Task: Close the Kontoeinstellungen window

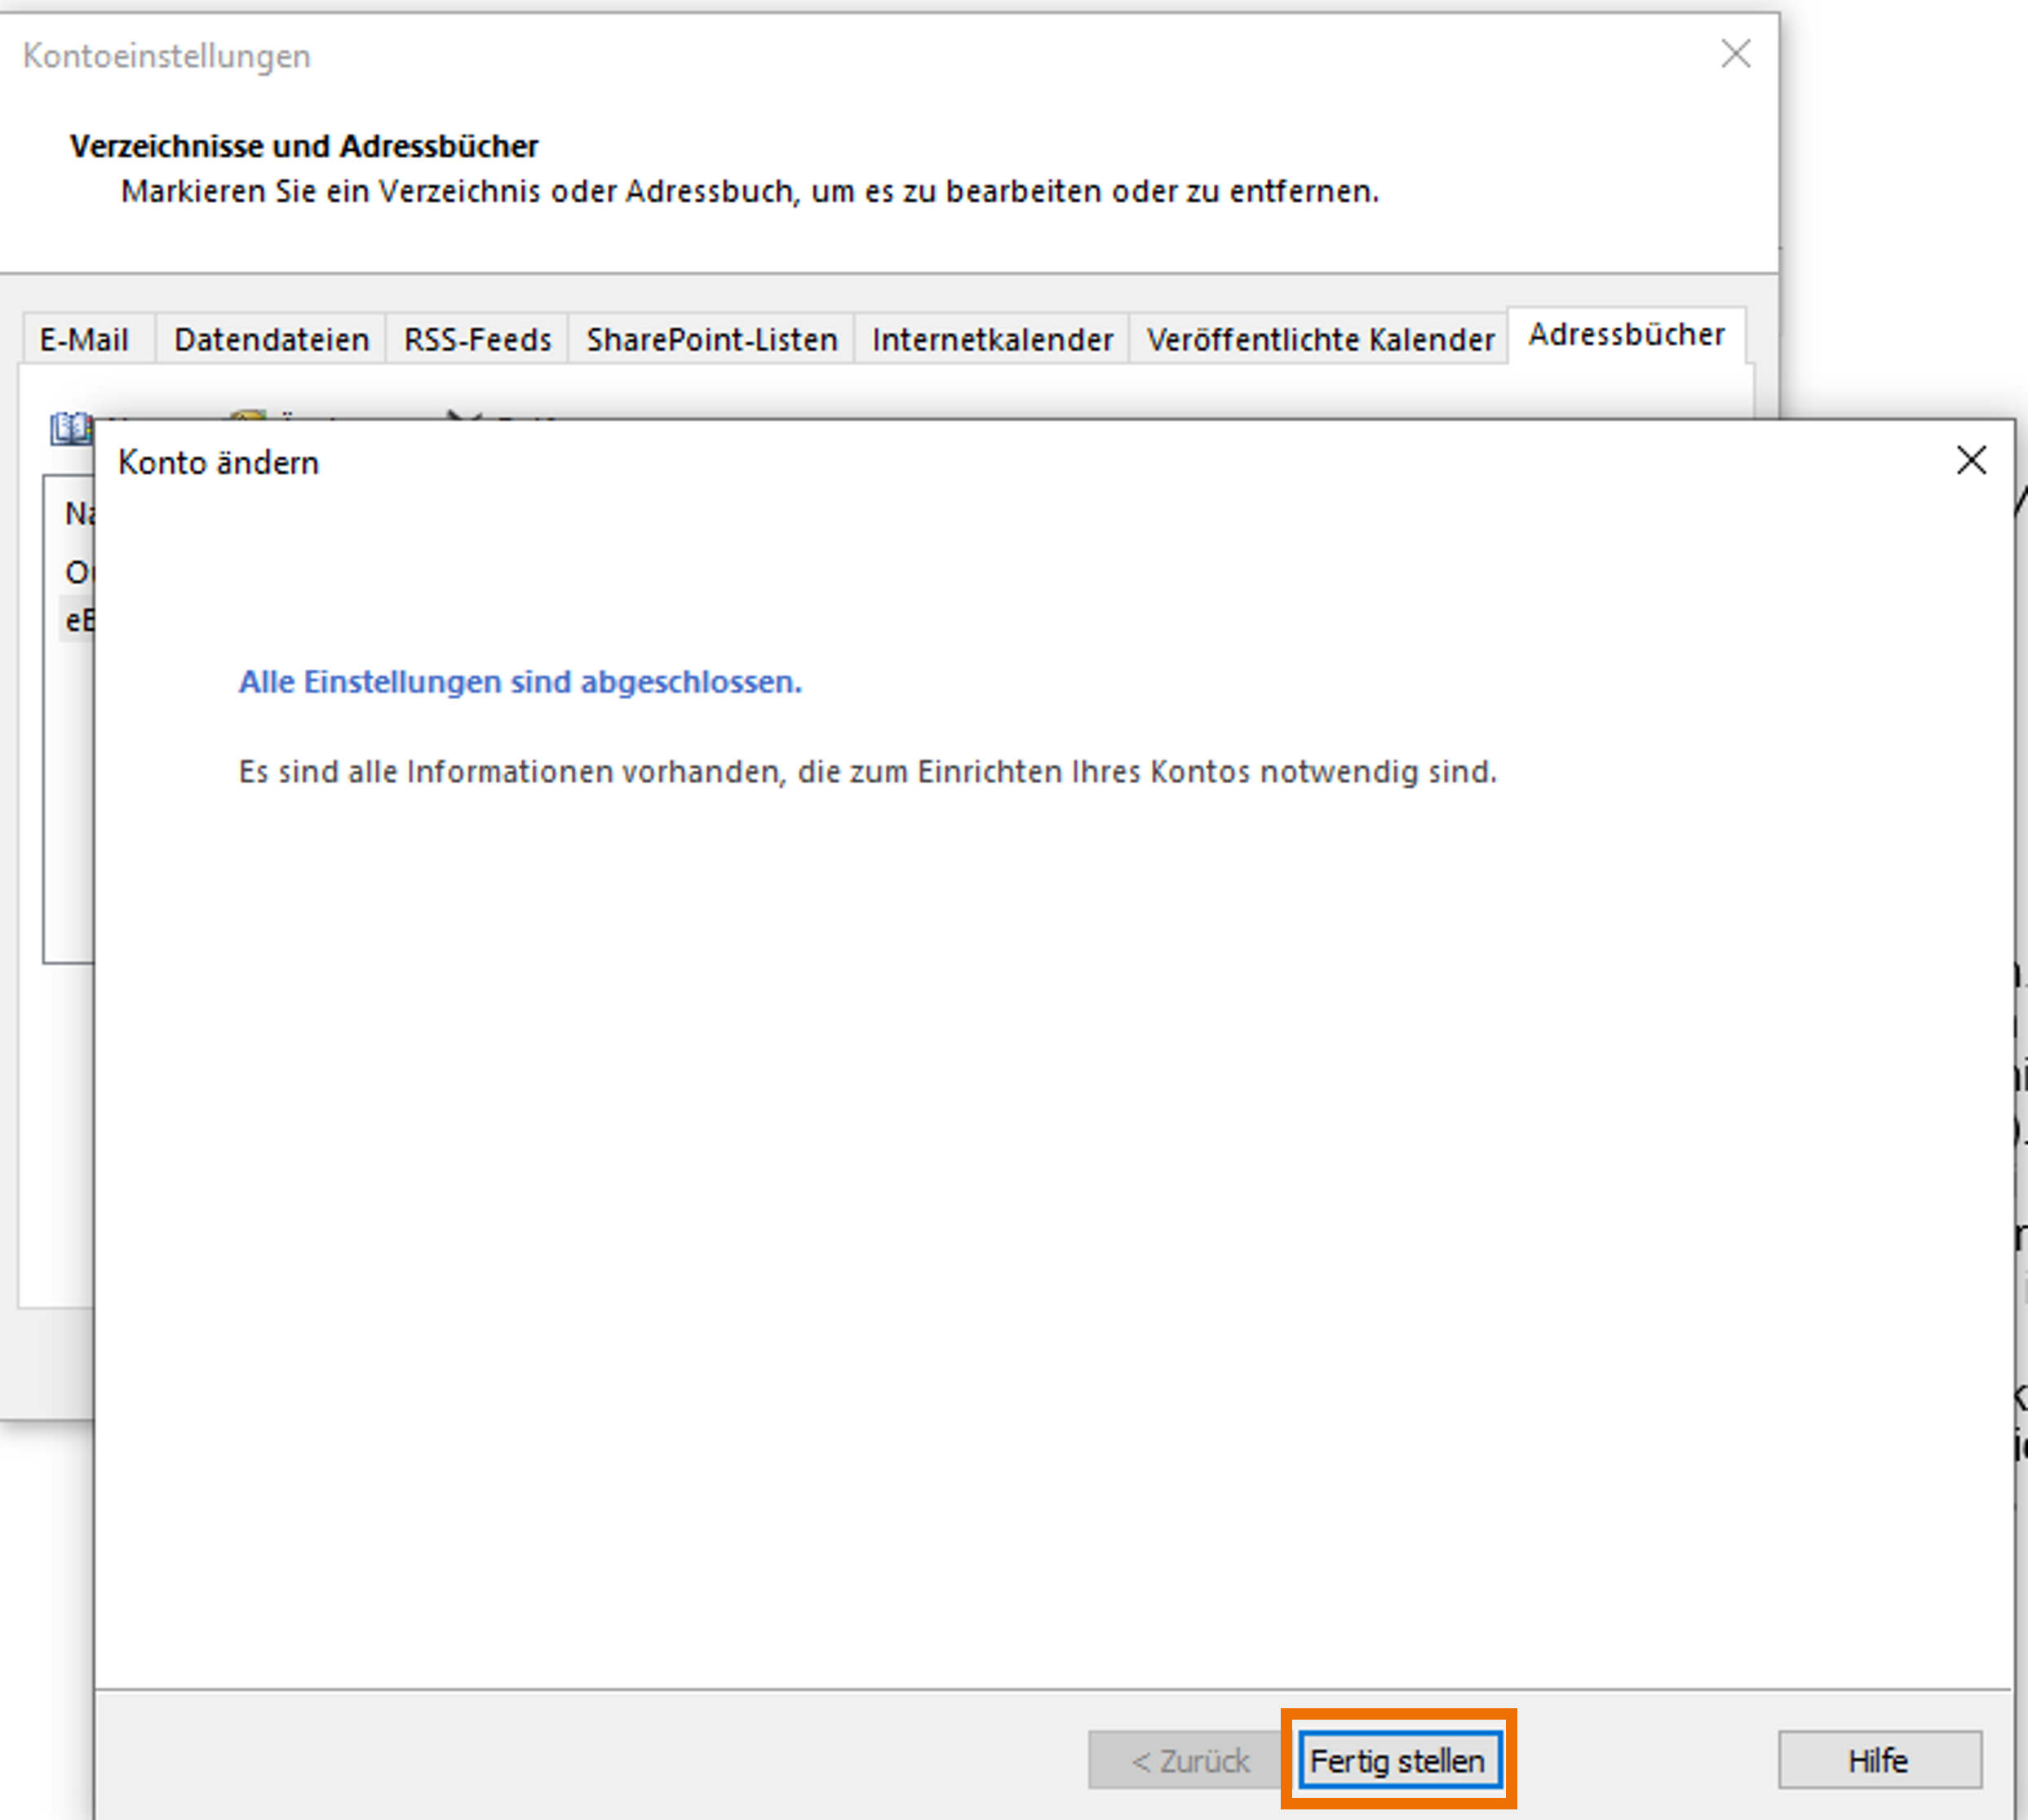Action: point(1735,54)
